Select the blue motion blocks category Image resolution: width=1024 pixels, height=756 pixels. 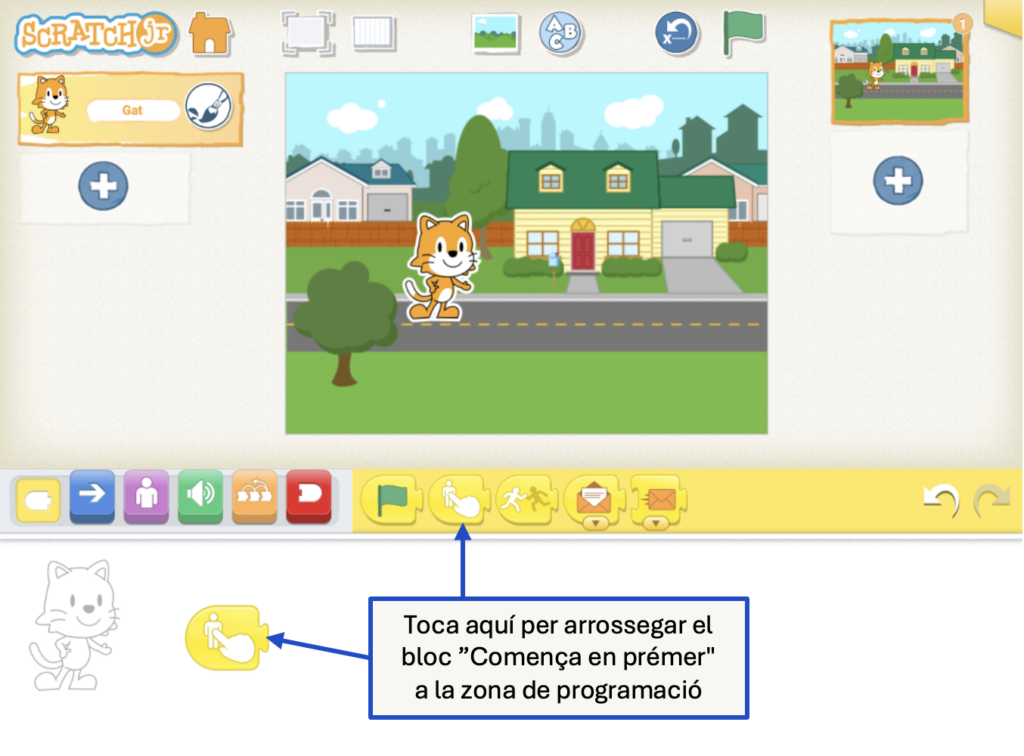[92, 496]
